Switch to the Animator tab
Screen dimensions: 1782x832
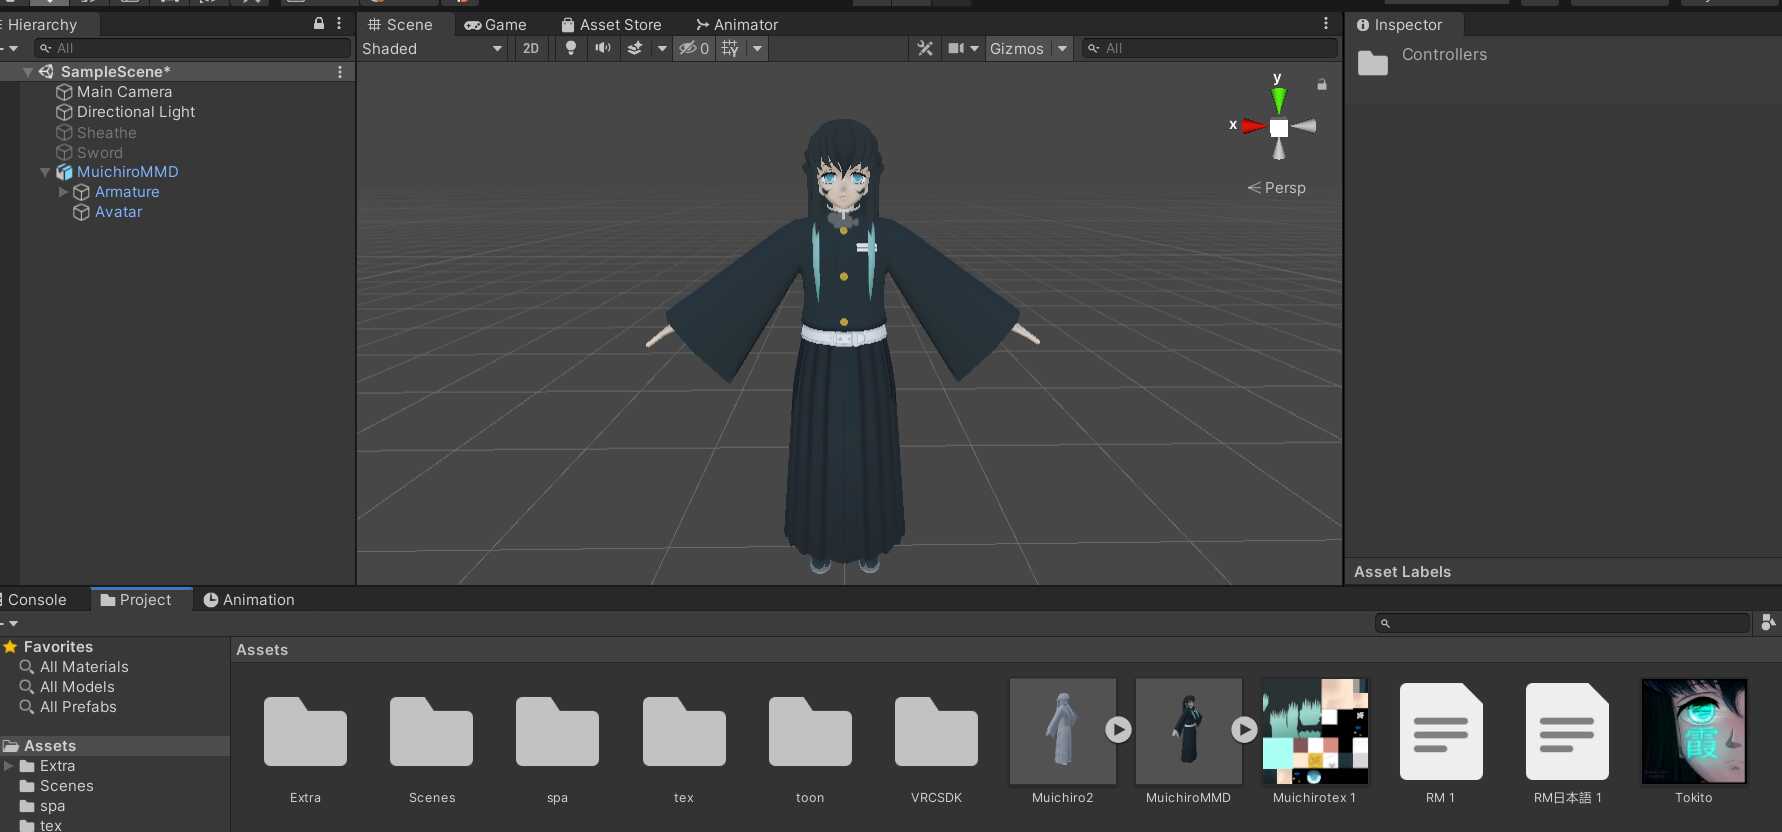point(737,24)
